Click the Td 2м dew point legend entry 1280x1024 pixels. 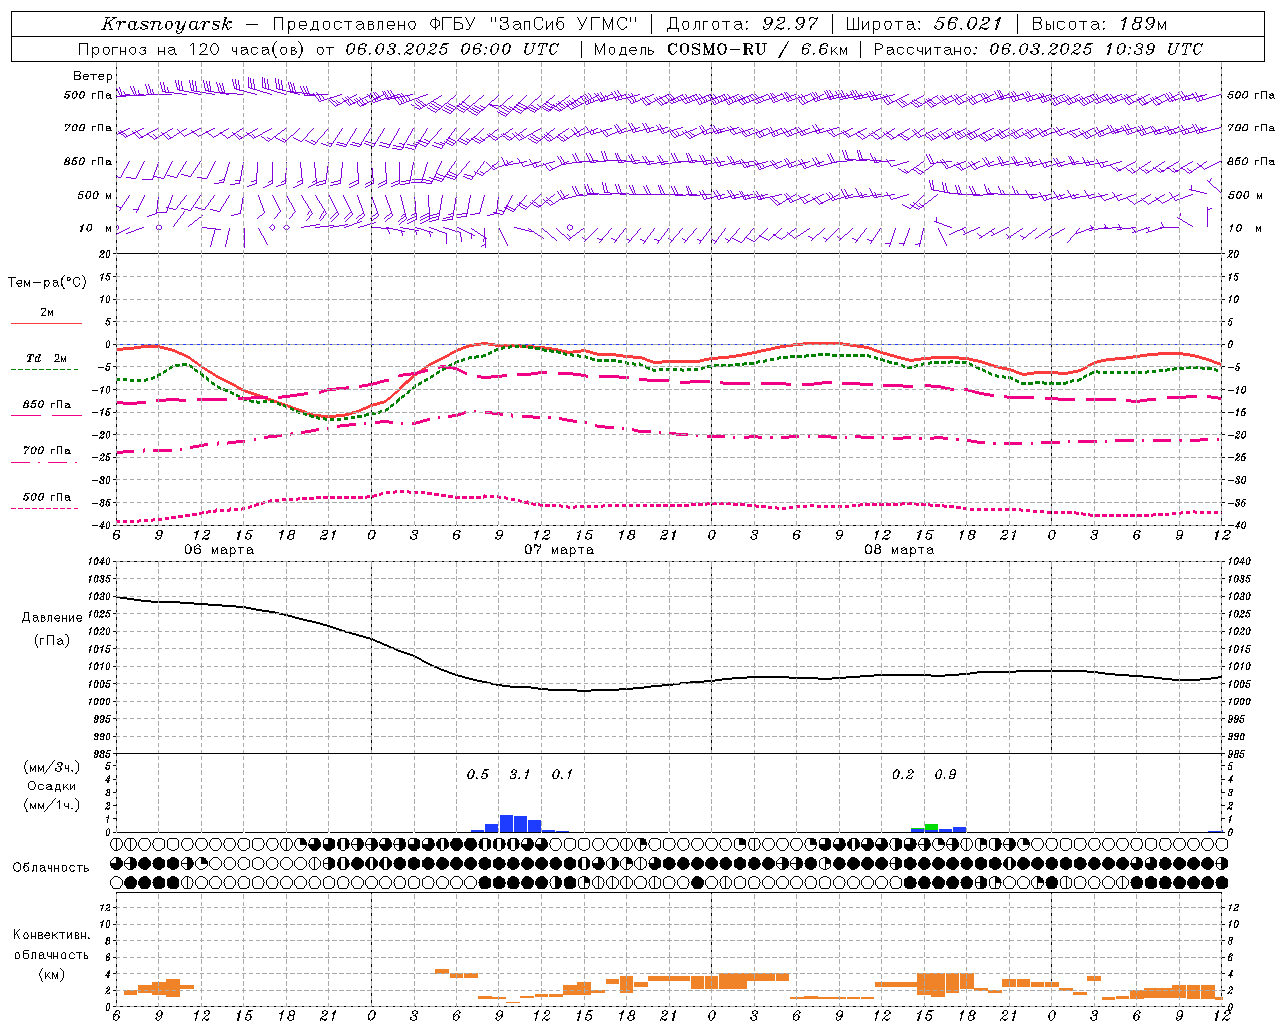(x=47, y=358)
